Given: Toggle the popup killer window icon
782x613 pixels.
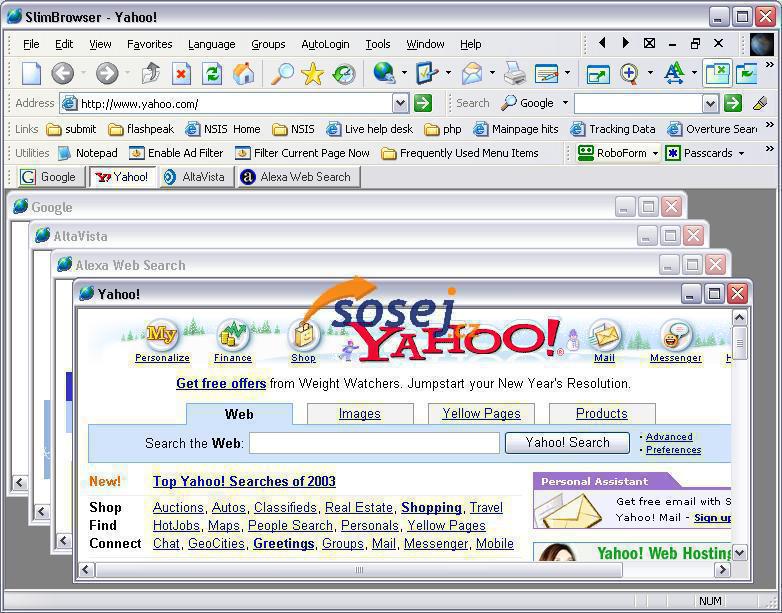Looking at the screenshot, I should click(717, 73).
